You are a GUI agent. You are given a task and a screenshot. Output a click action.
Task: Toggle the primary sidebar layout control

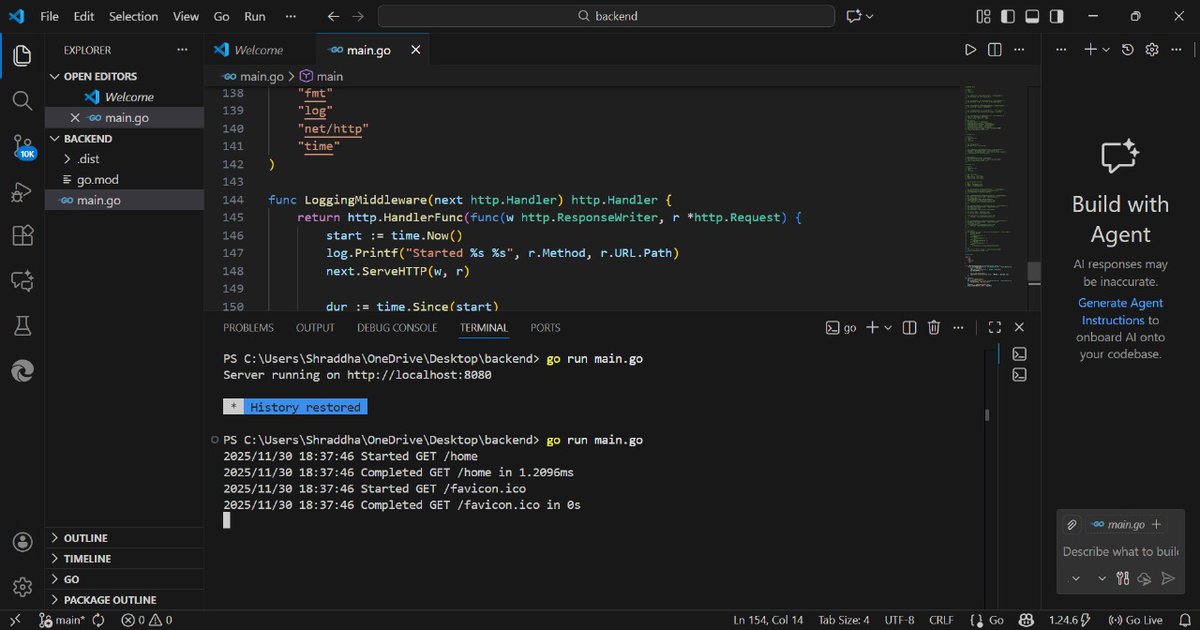[x=1007, y=16]
